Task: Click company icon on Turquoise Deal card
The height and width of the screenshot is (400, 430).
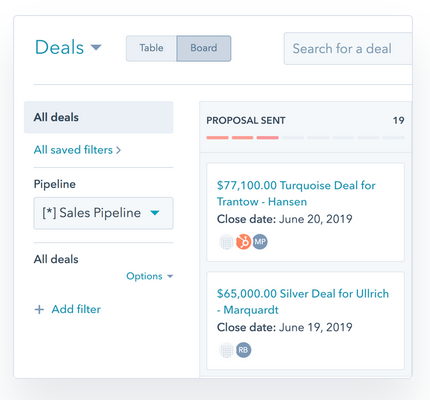Action: (x=227, y=242)
